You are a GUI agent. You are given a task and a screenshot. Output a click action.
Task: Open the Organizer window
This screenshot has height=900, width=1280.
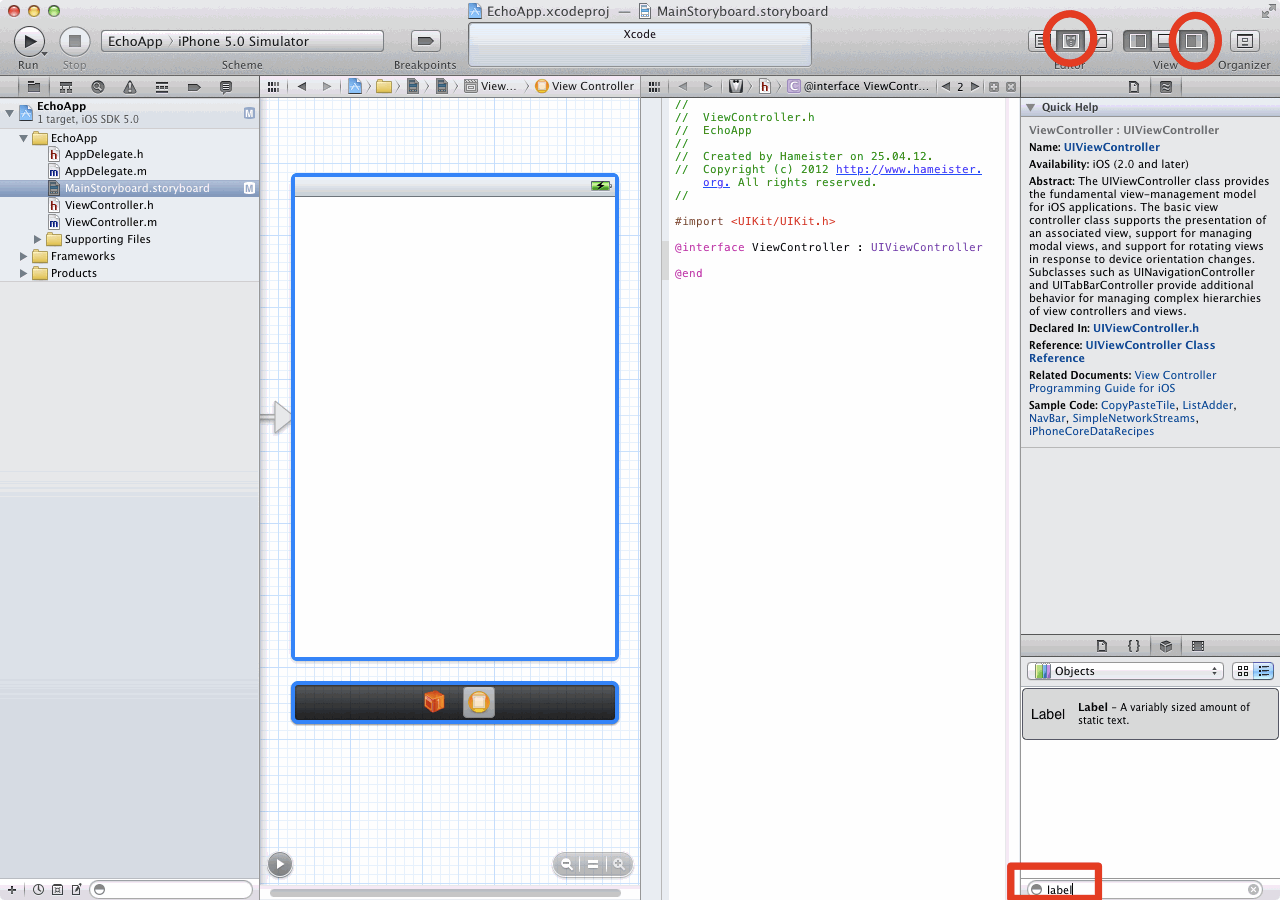click(1244, 41)
